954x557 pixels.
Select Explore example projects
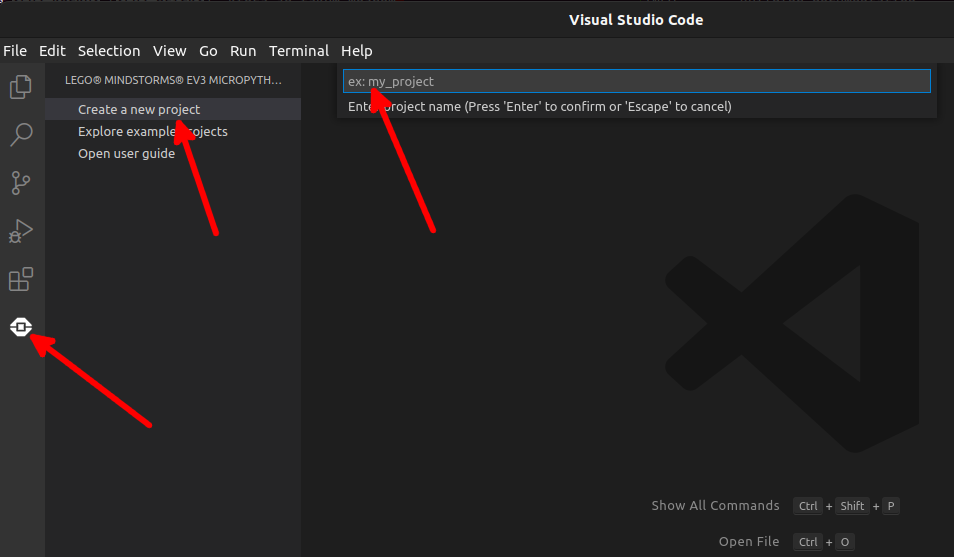click(x=152, y=131)
